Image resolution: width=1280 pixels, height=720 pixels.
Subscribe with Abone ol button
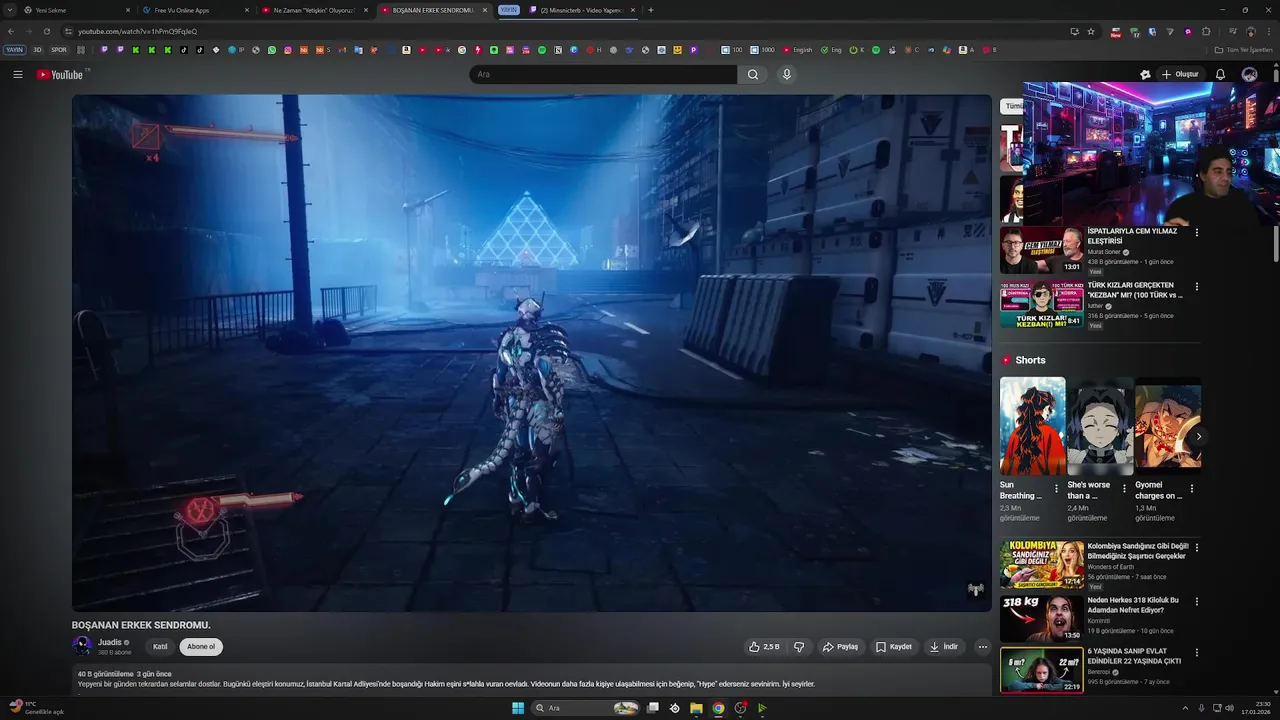tap(201, 647)
